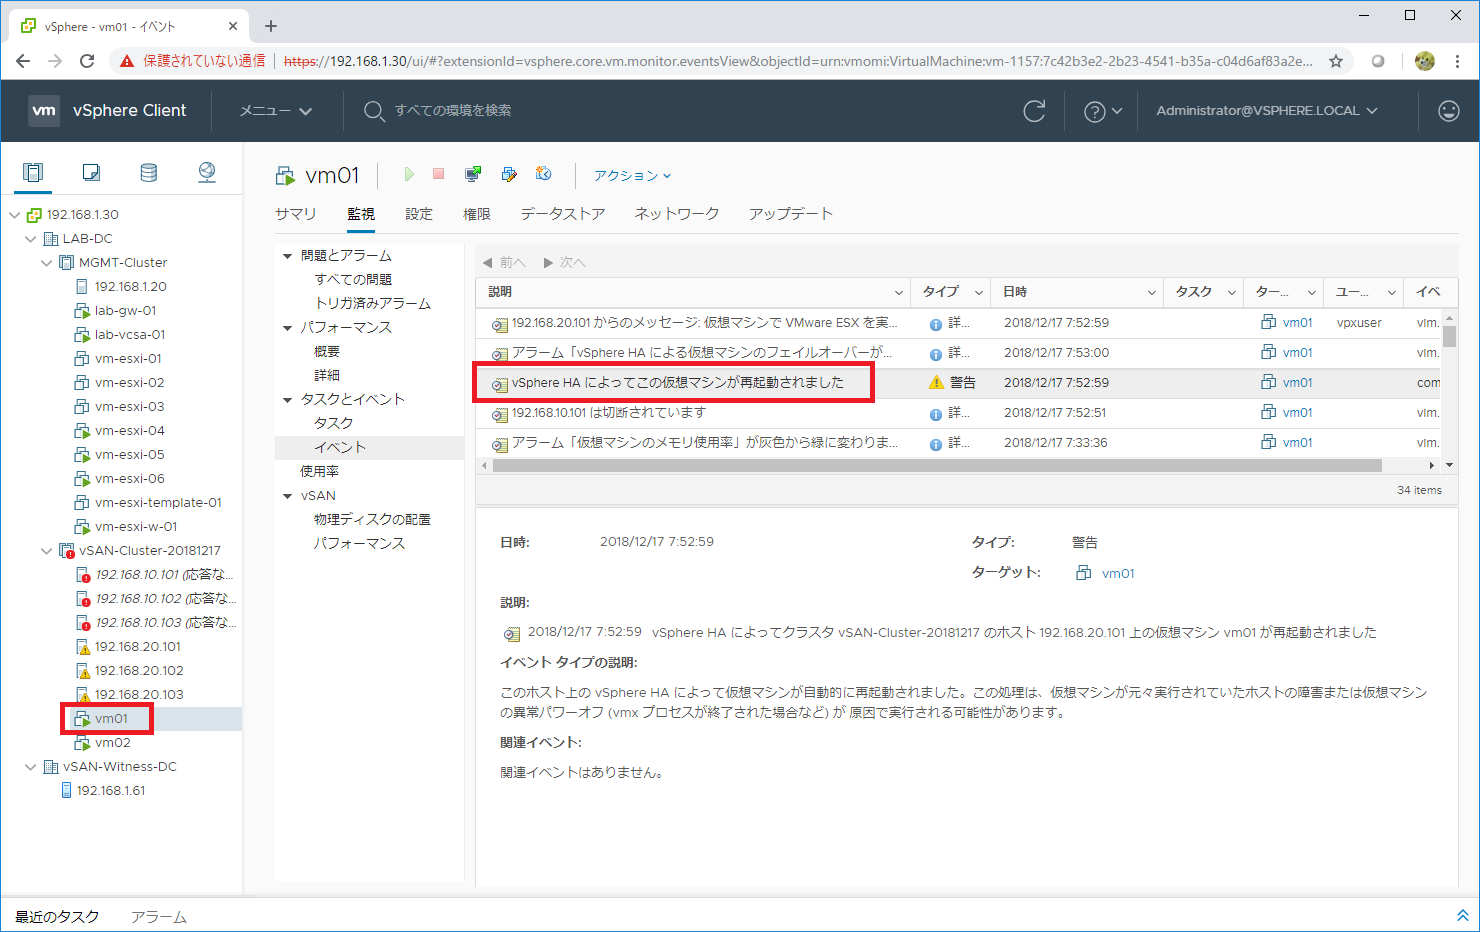The height and width of the screenshot is (932, 1480).
Task: Open the アクション dropdown
Action: (x=632, y=175)
